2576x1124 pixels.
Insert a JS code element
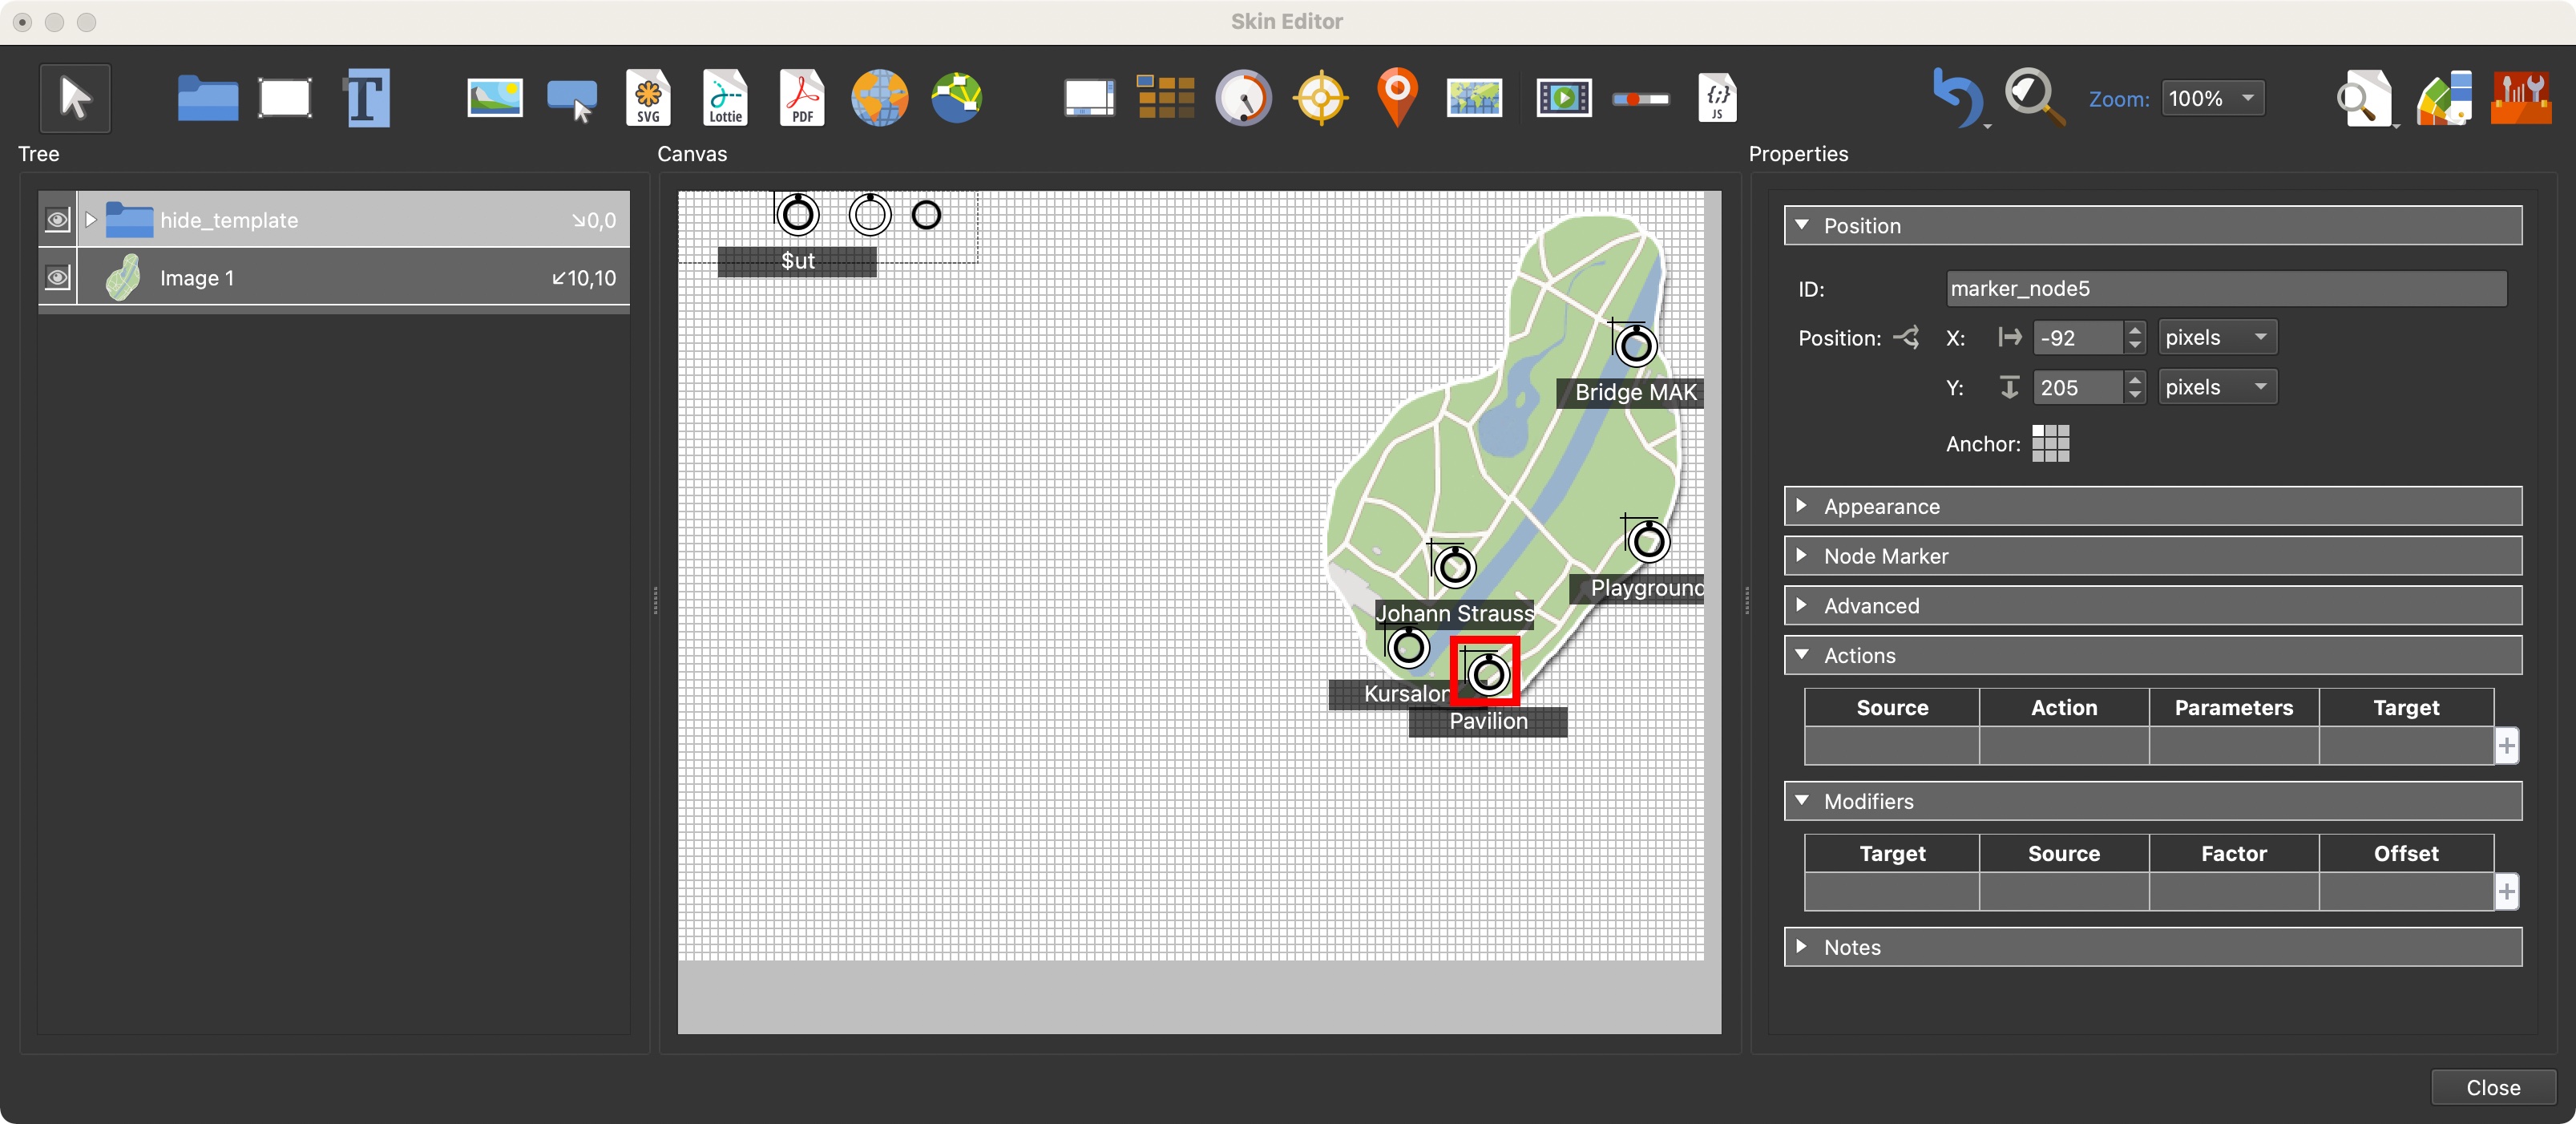tap(1717, 98)
